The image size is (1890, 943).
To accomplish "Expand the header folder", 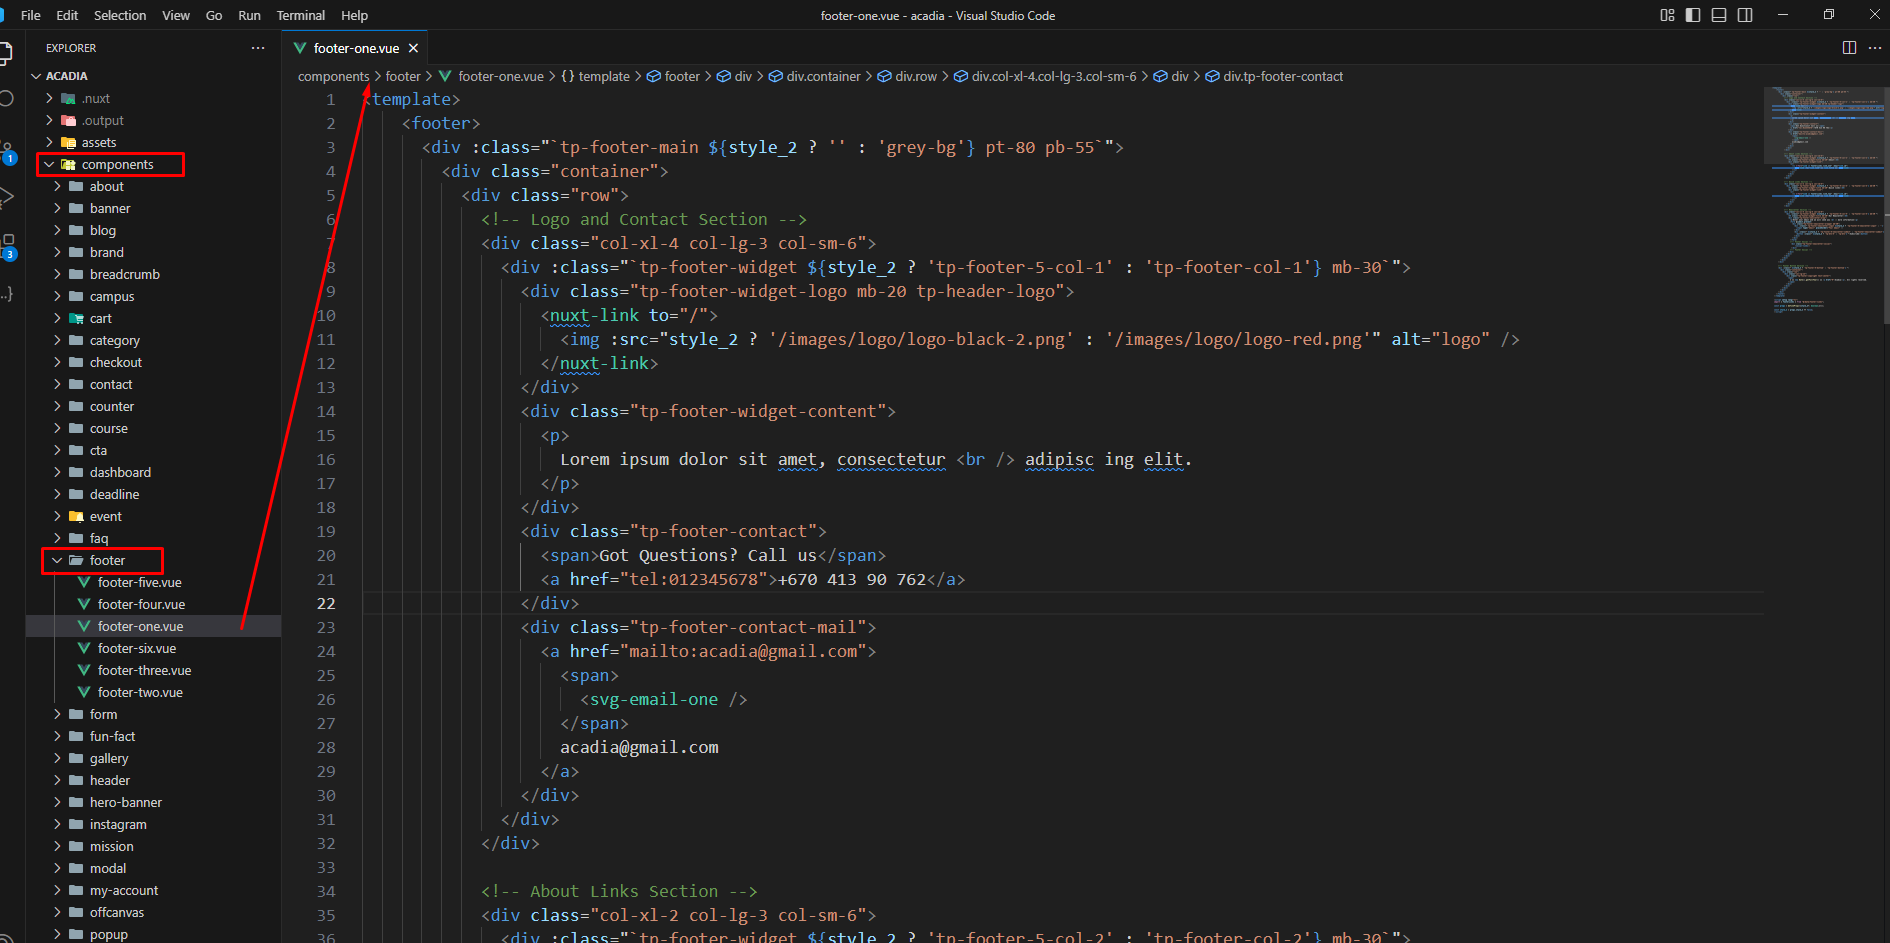I will 57,780.
